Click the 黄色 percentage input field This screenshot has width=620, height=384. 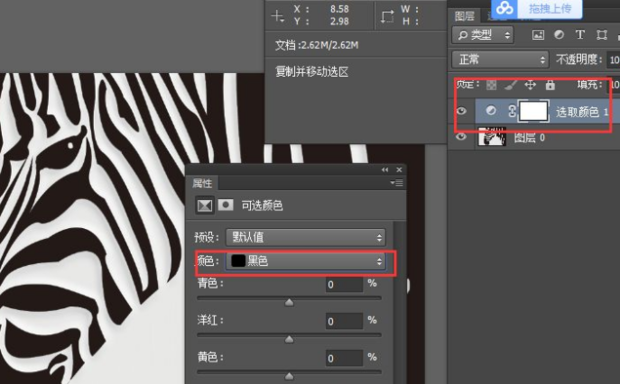coord(344,358)
